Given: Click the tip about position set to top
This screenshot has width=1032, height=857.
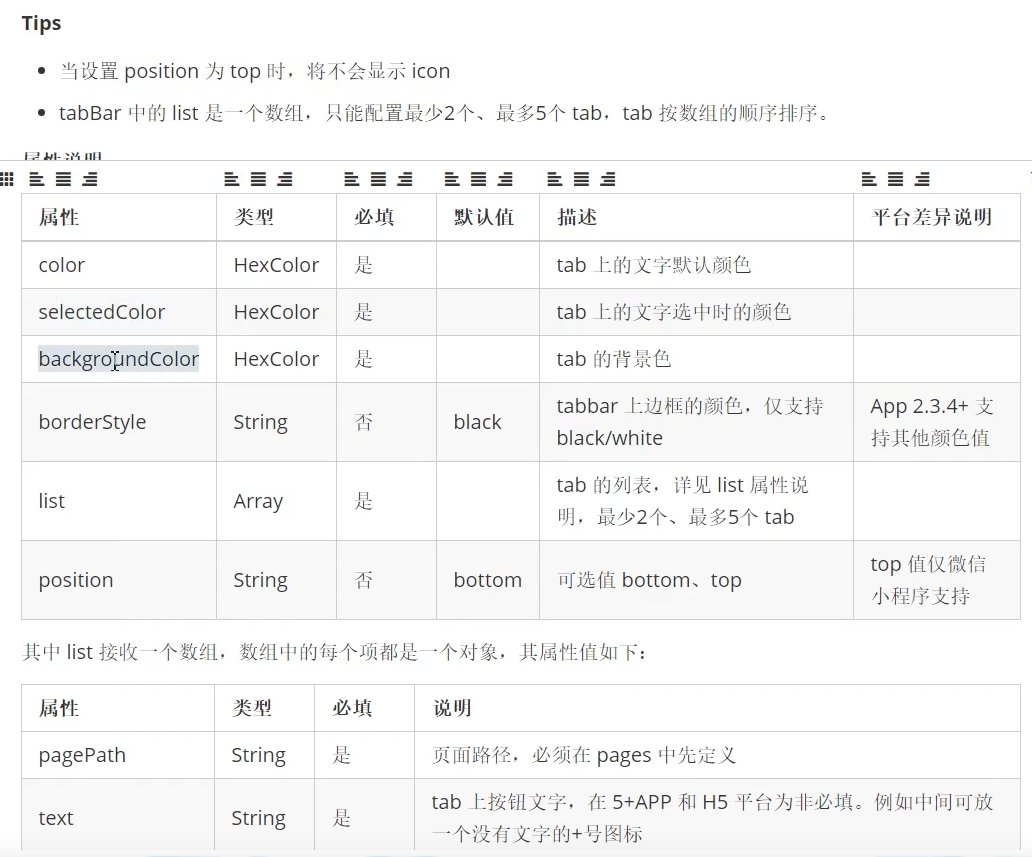Looking at the screenshot, I should tap(255, 71).
